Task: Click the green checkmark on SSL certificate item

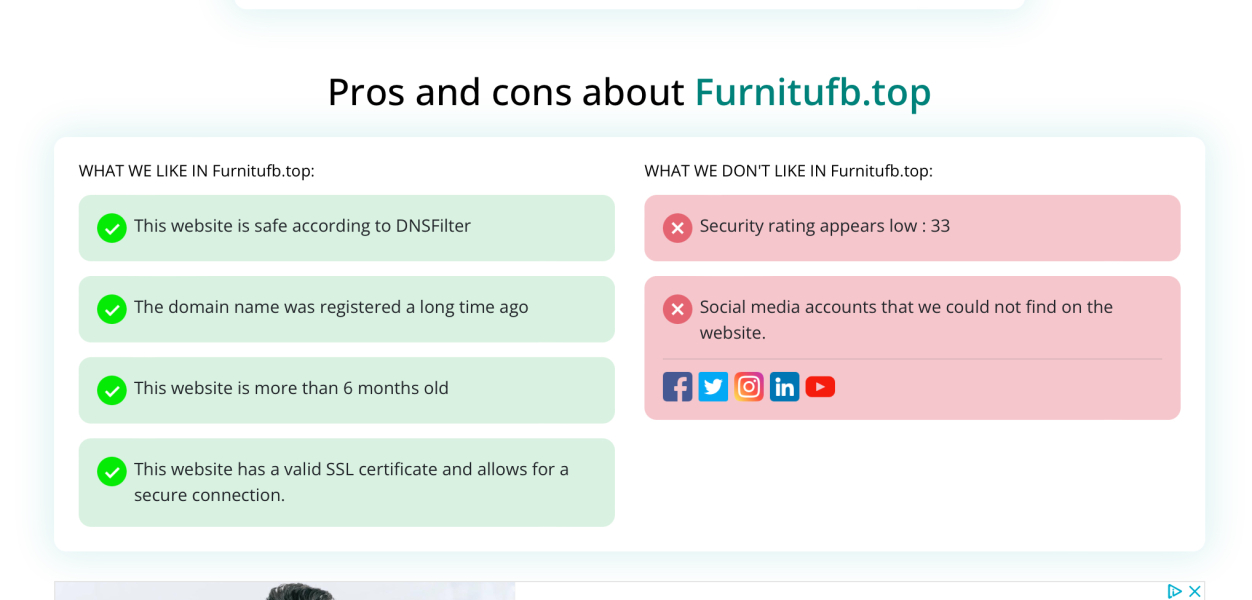Action: [111, 471]
